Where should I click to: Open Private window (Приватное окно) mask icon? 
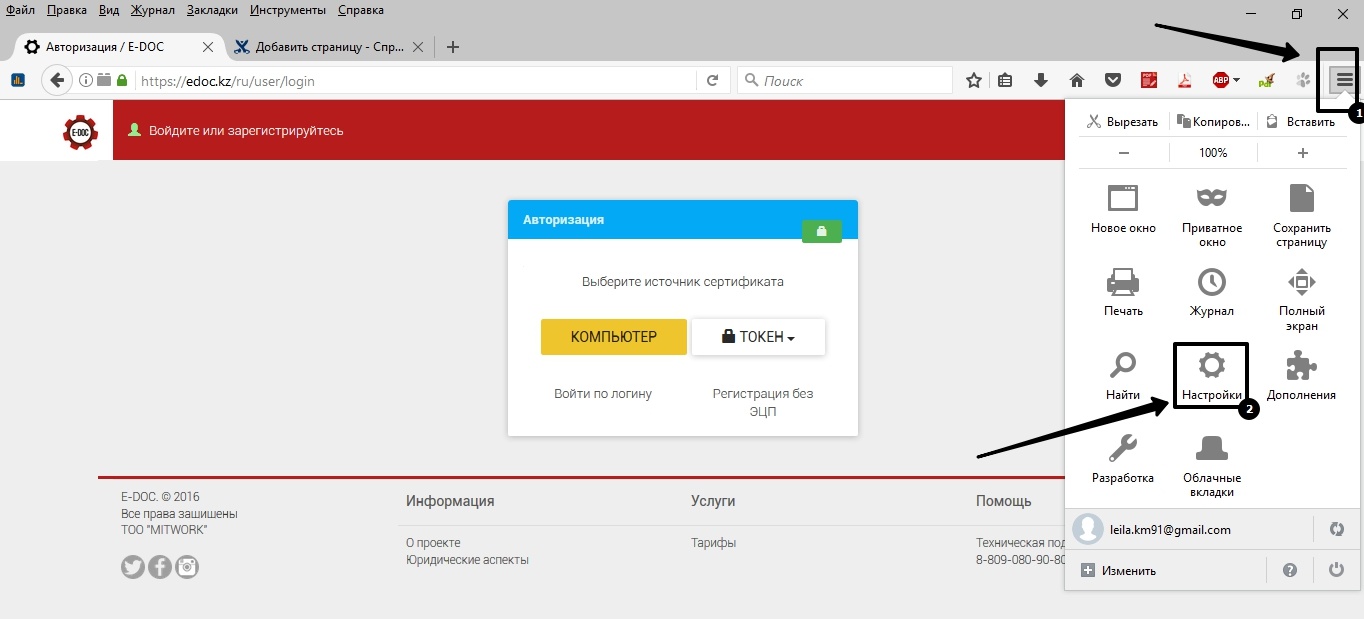point(1211,199)
